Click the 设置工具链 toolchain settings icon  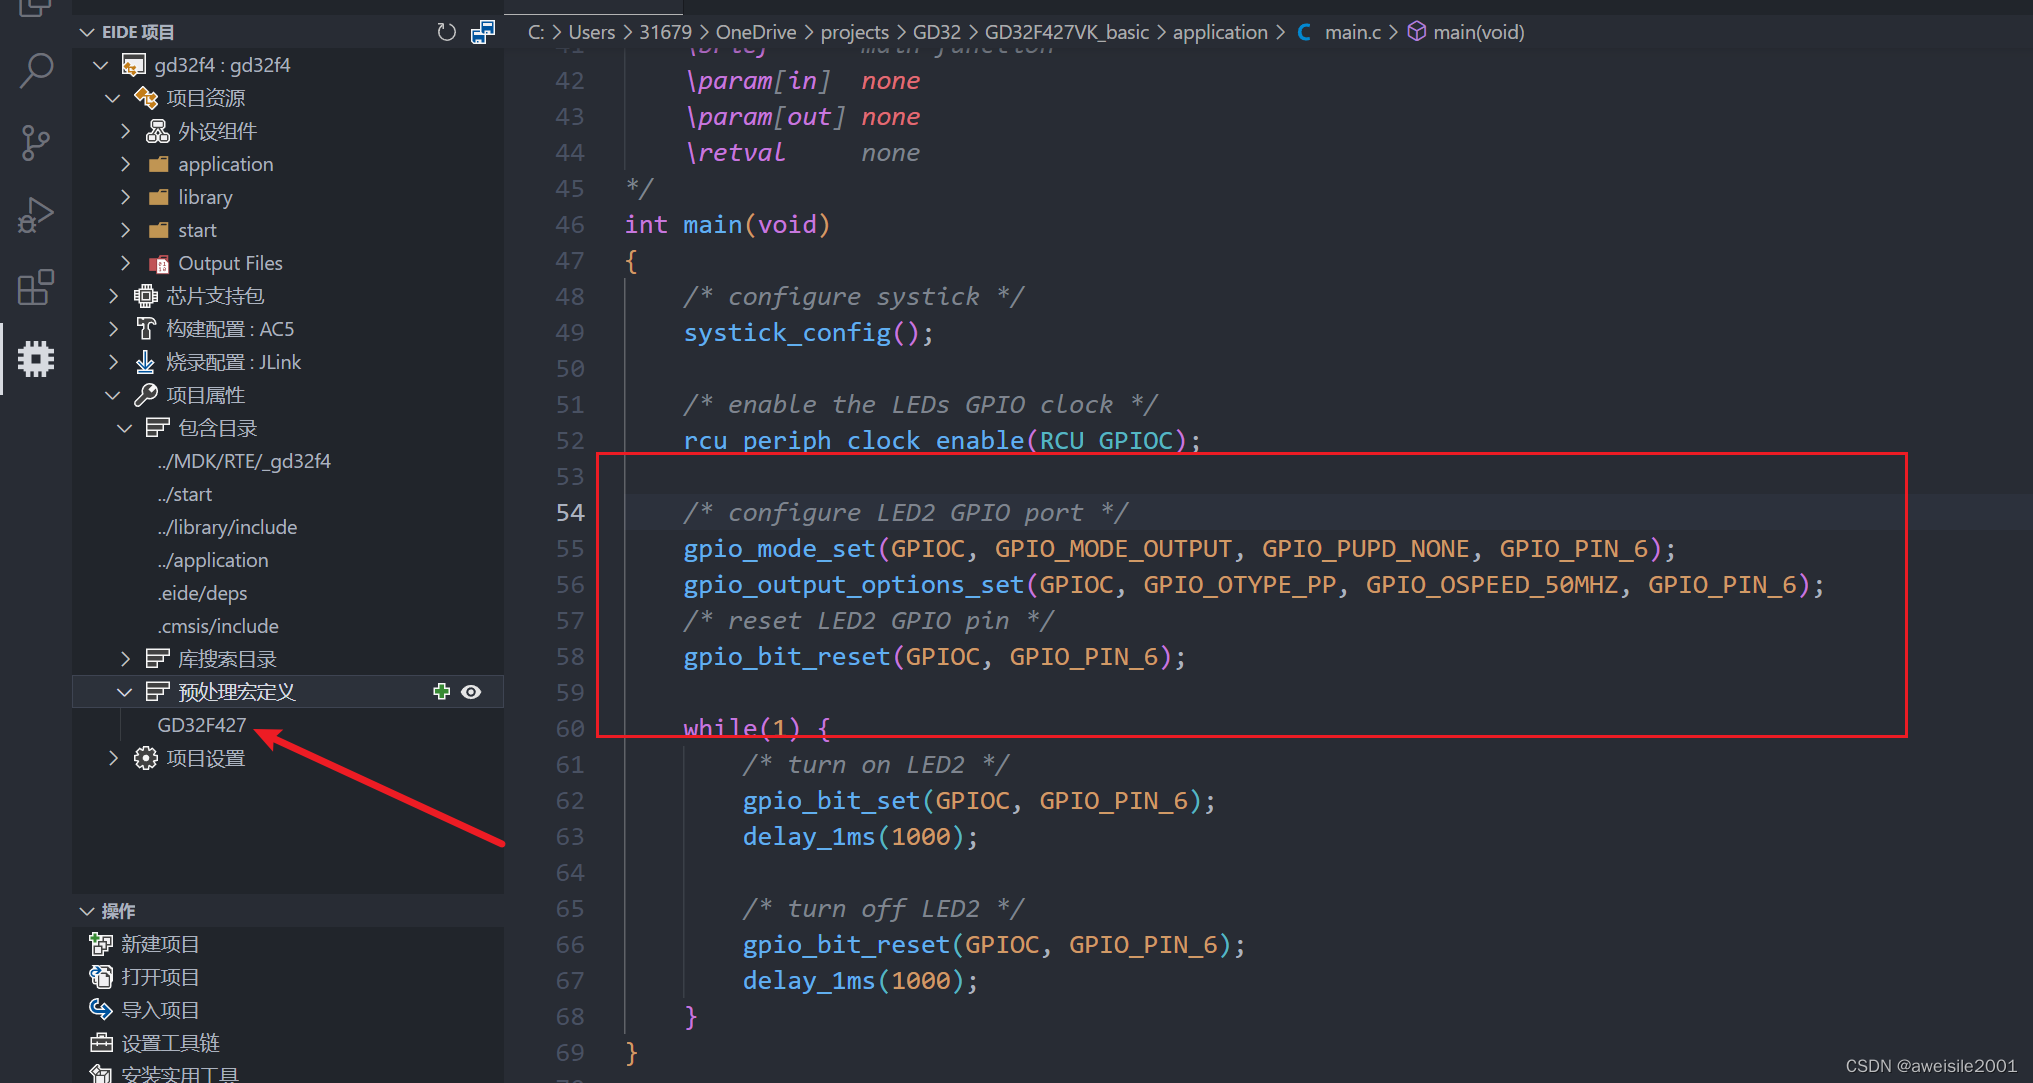(101, 1042)
